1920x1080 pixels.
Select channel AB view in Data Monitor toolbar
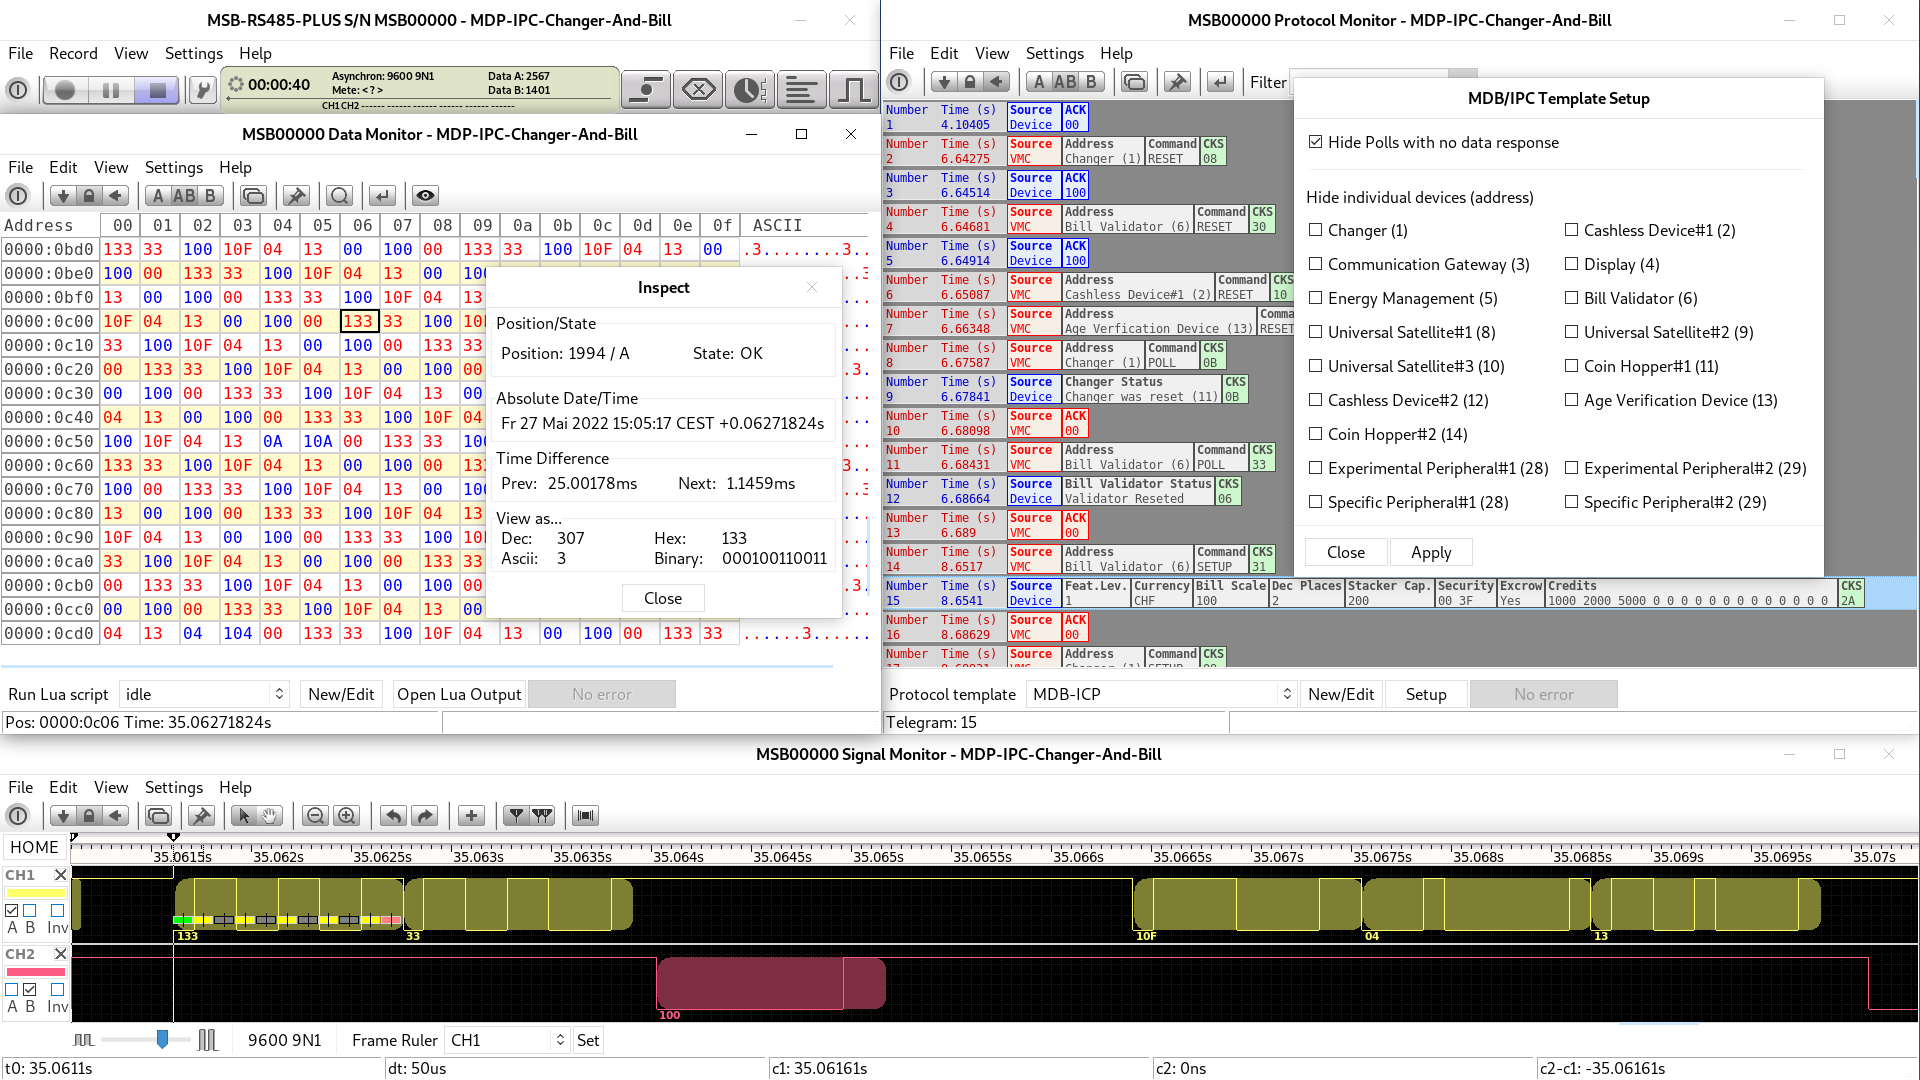pyautogui.click(x=184, y=196)
